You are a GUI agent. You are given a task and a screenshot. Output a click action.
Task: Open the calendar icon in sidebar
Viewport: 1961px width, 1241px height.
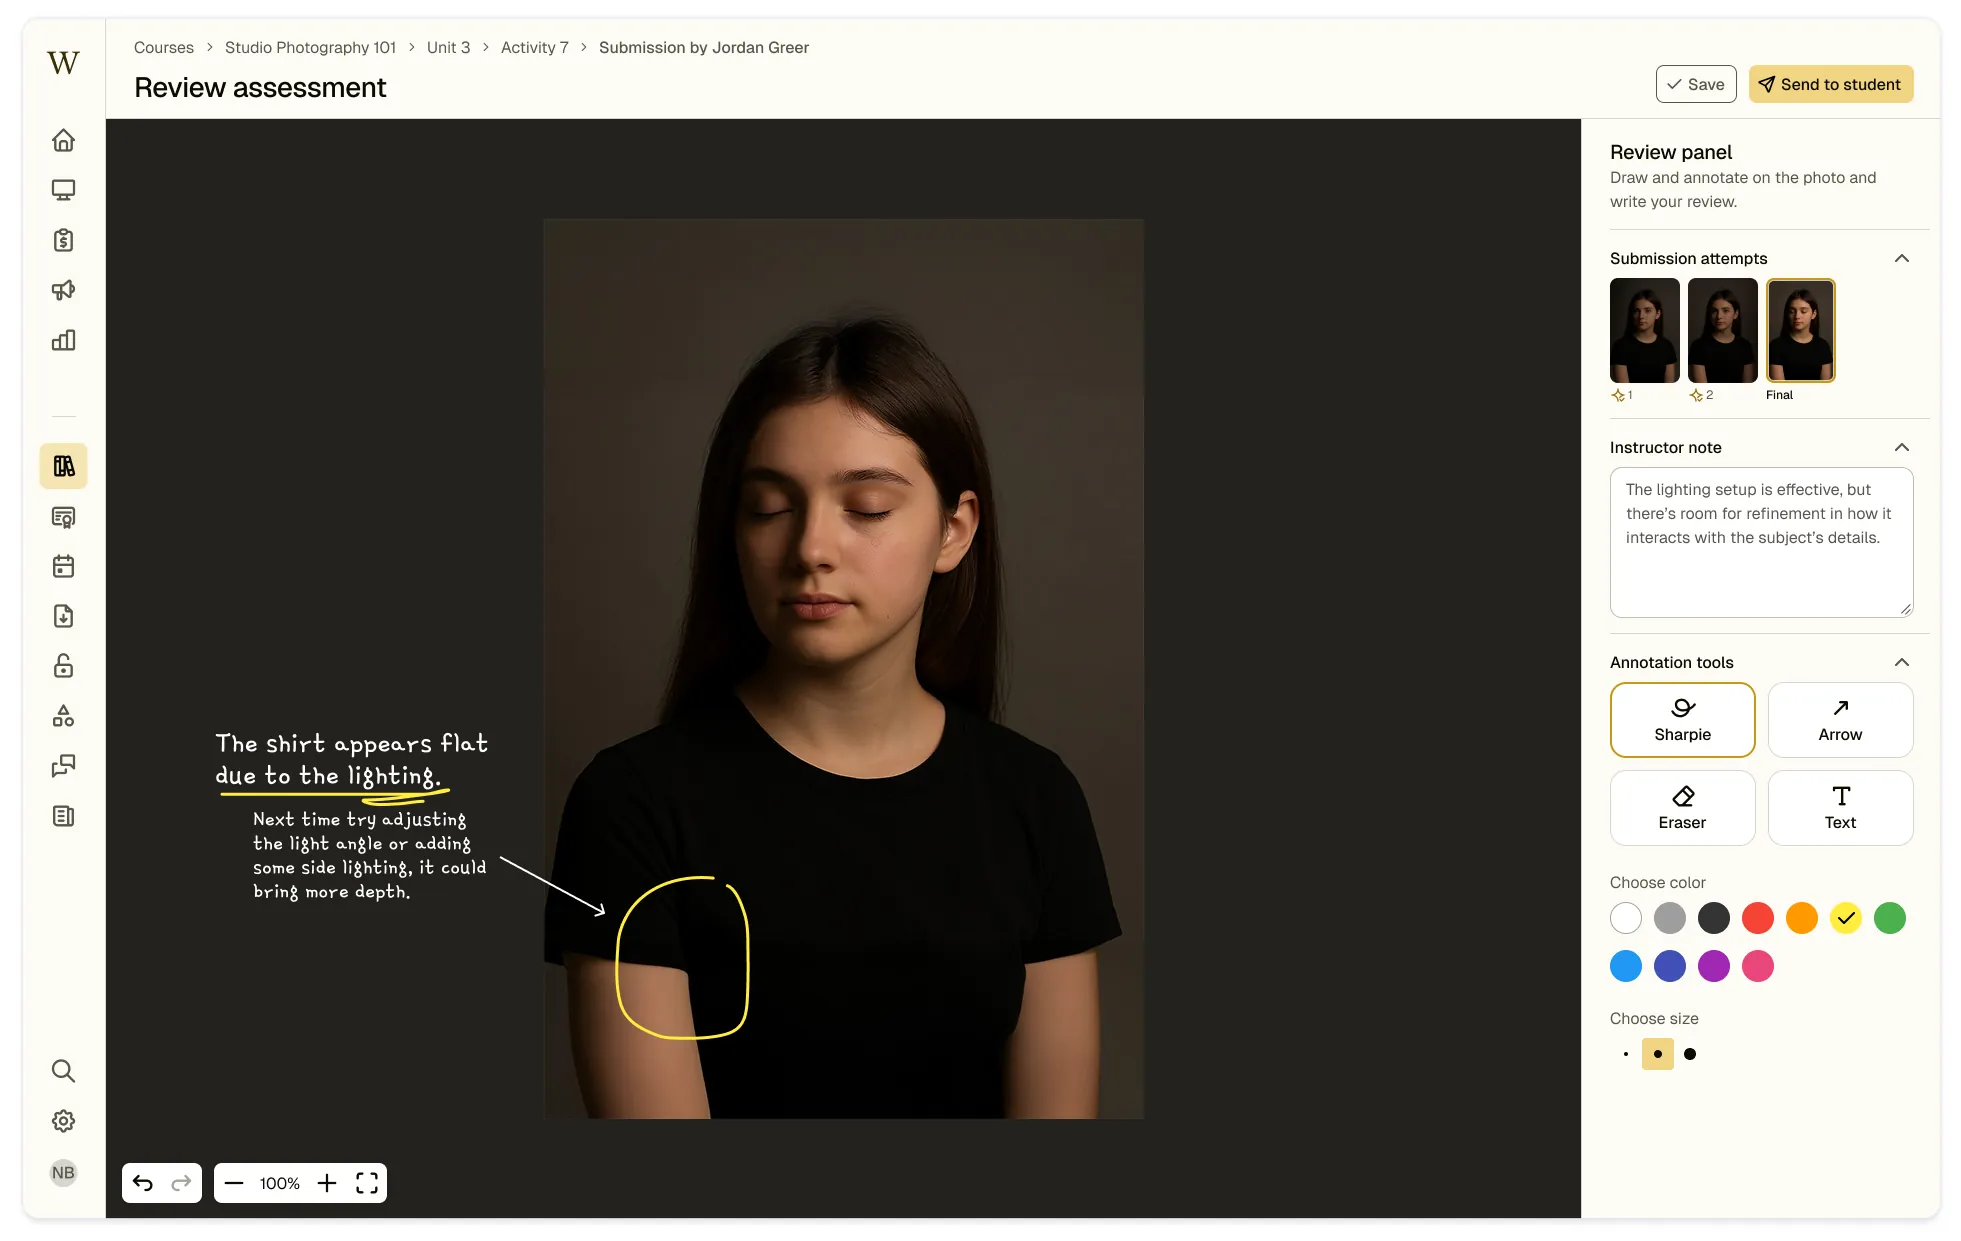[x=63, y=566]
